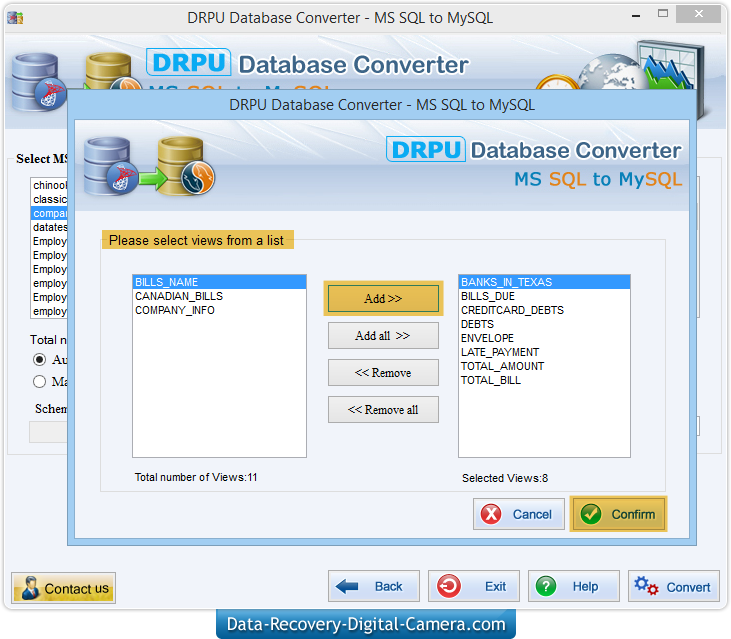The width and height of the screenshot is (731, 639).
Task: Click Convert in the main window
Action: coord(674,586)
